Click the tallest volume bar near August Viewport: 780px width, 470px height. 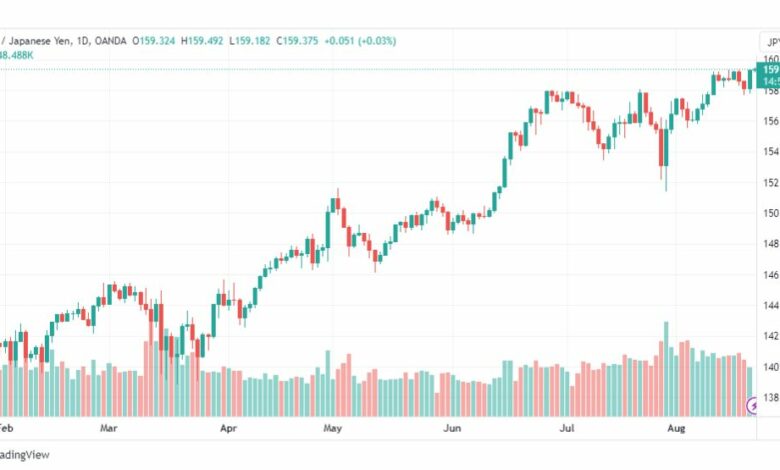tap(666, 369)
